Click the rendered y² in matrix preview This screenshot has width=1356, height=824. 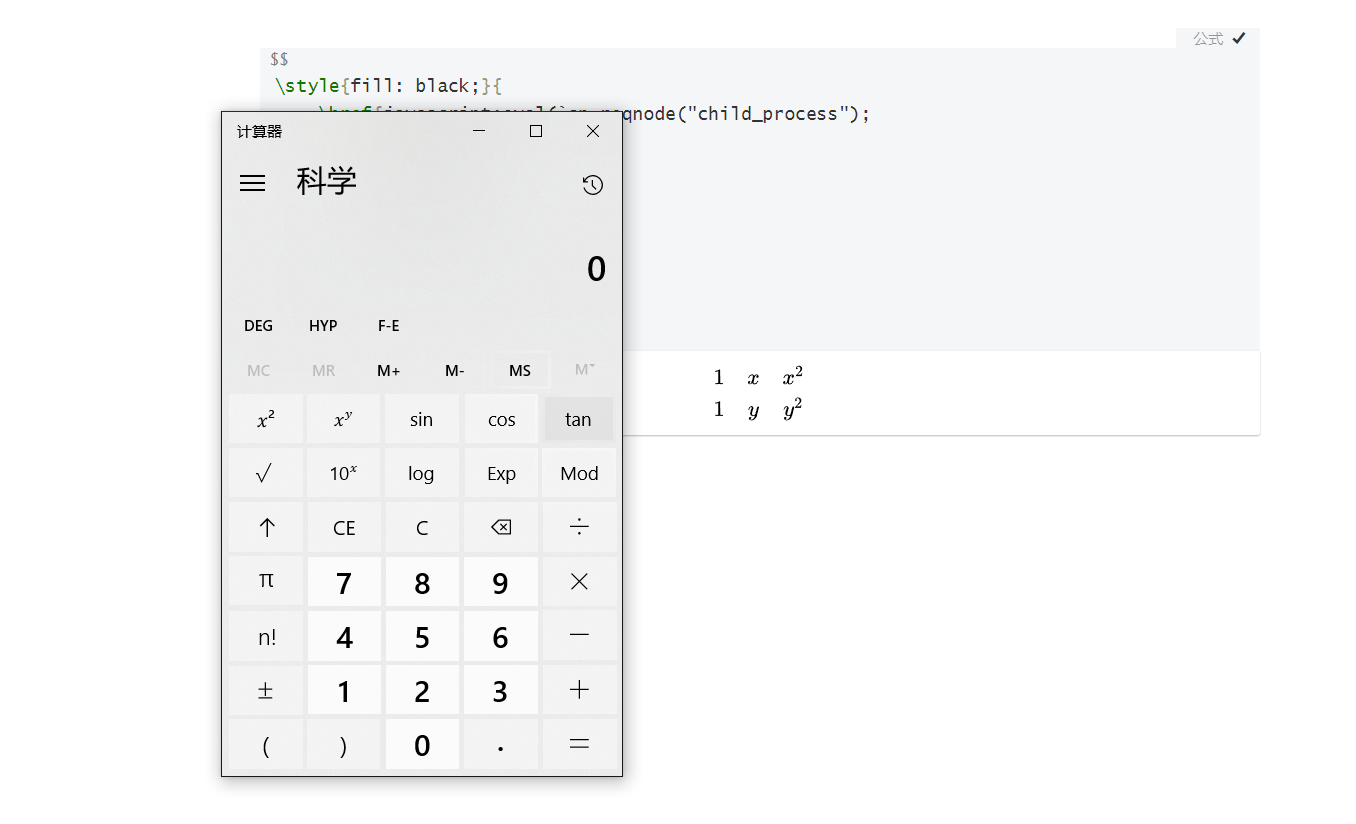(x=793, y=410)
